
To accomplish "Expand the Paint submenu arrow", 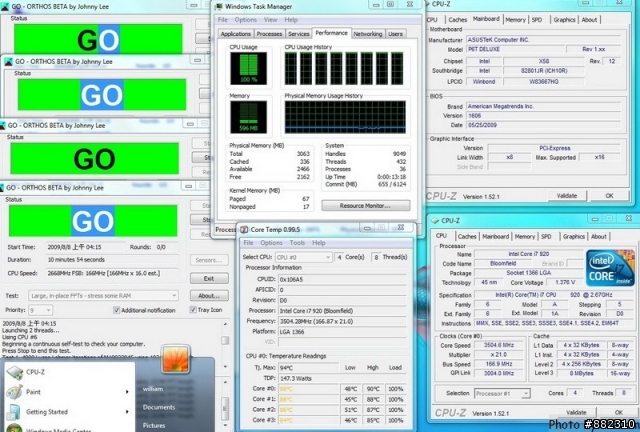I will (x=127, y=392).
